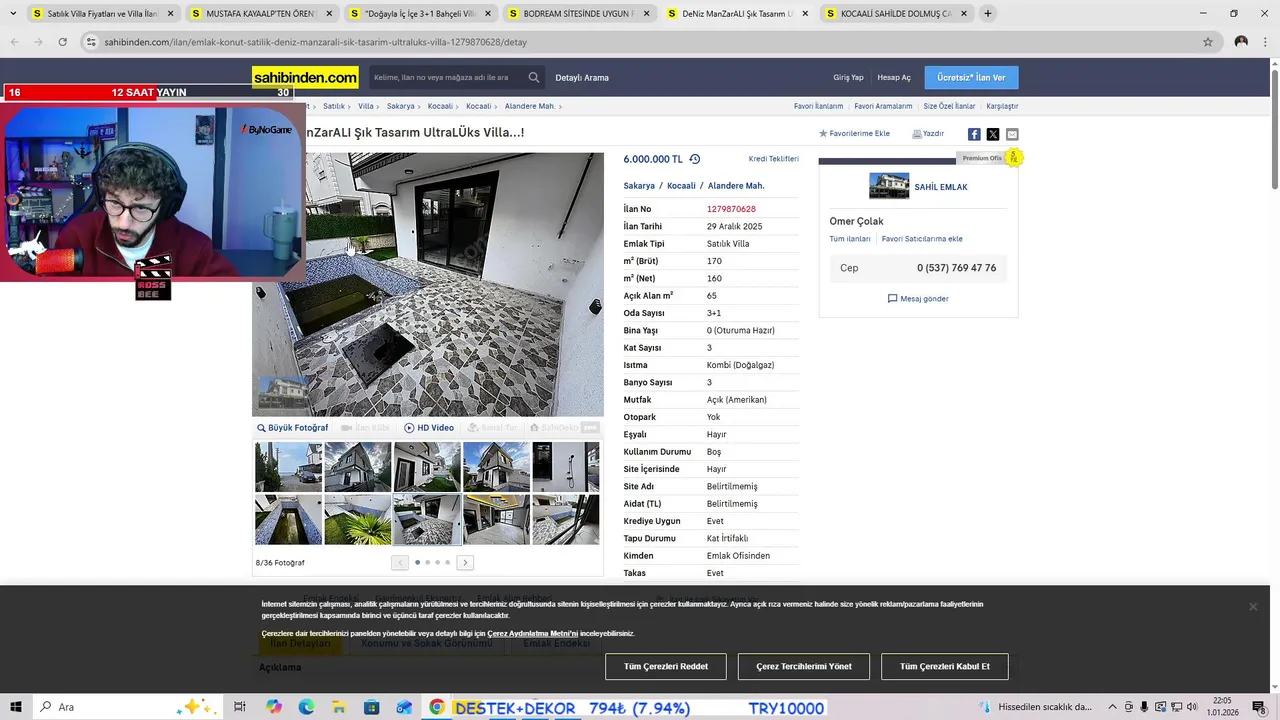The width and height of the screenshot is (1280, 720).
Task: Show previous main photo with left arrow
Action: click(261, 293)
